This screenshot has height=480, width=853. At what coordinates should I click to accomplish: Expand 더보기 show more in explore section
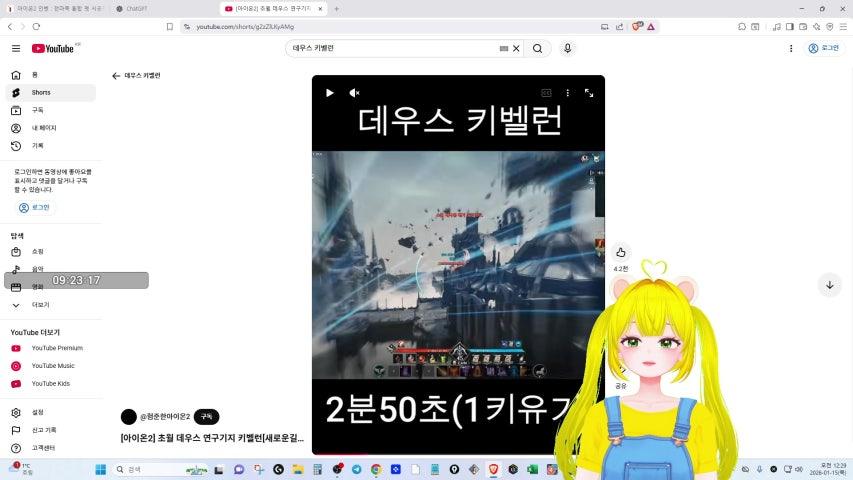point(51,305)
